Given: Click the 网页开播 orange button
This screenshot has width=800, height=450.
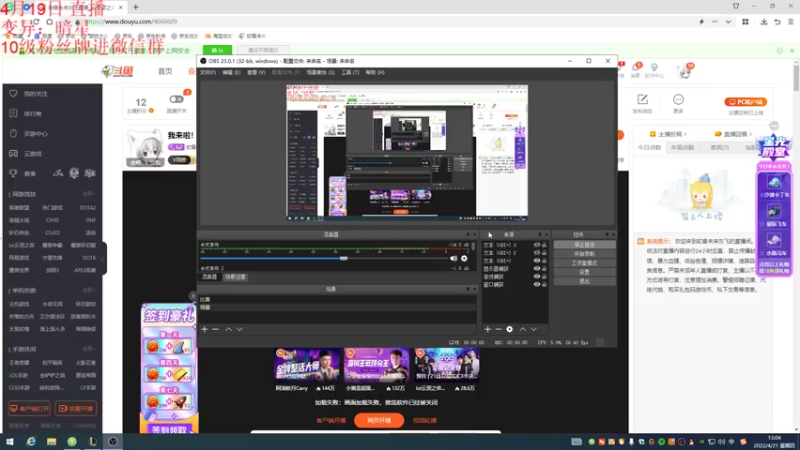Looking at the screenshot, I should tap(379, 420).
